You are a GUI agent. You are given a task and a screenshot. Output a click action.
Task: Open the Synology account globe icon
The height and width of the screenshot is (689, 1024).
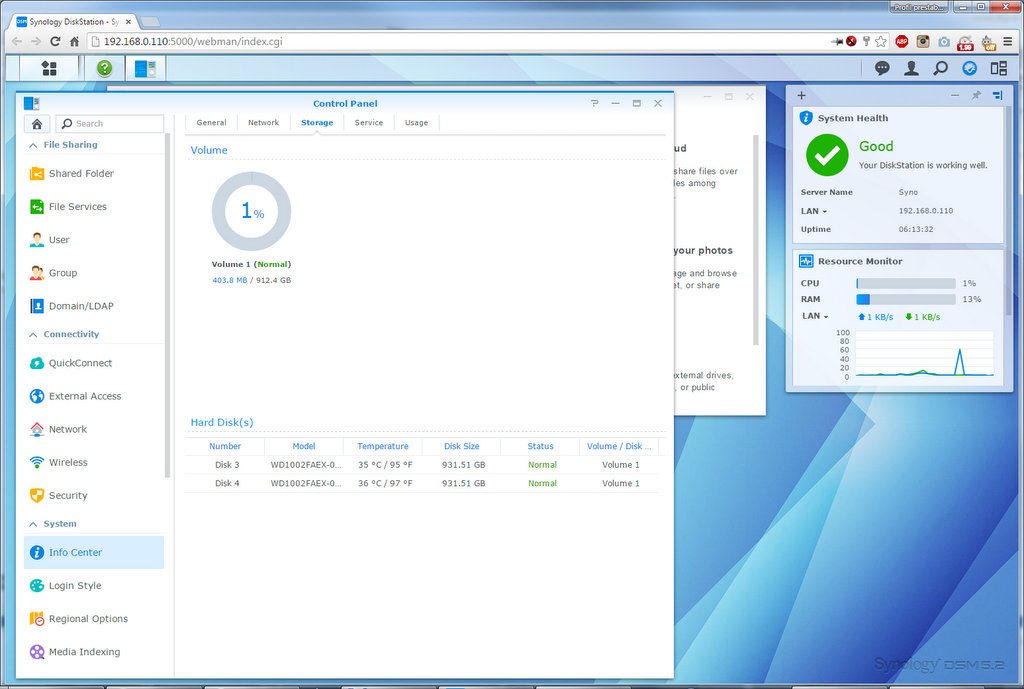point(970,68)
